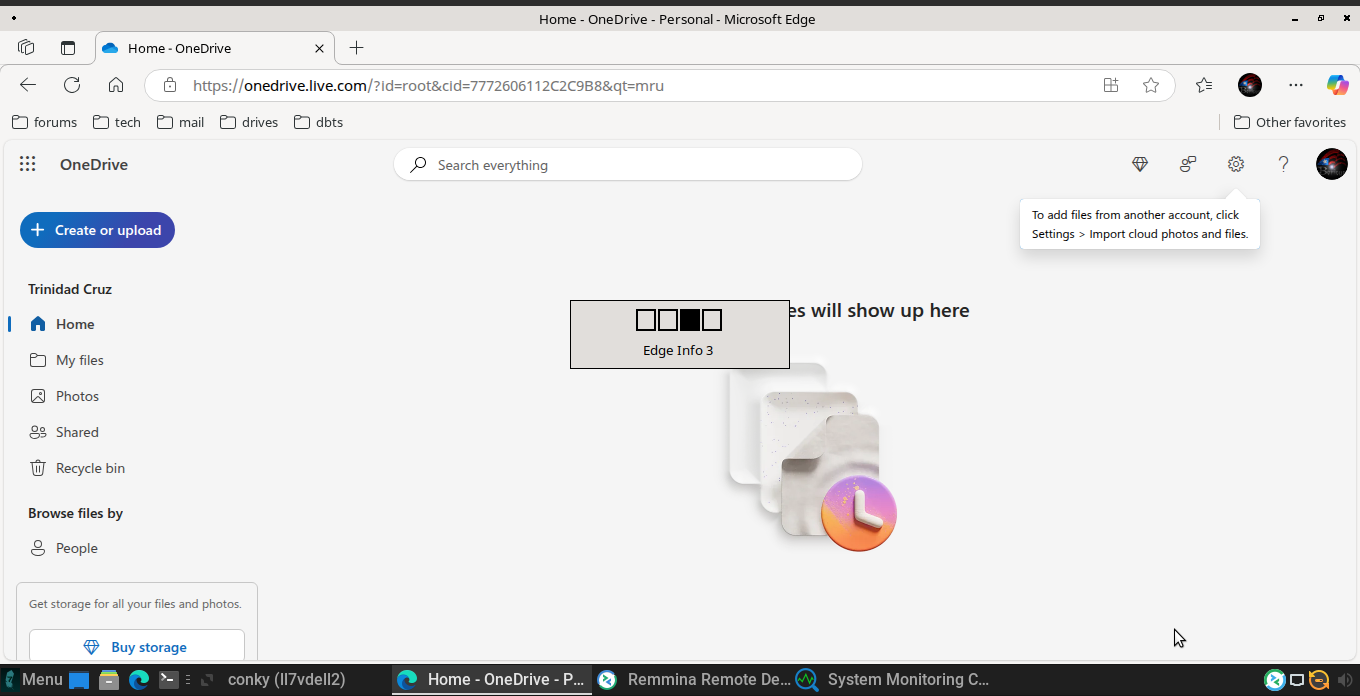Open the file manager from taskbar
Image resolution: width=1360 pixels, height=696 pixels.
[109, 680]
